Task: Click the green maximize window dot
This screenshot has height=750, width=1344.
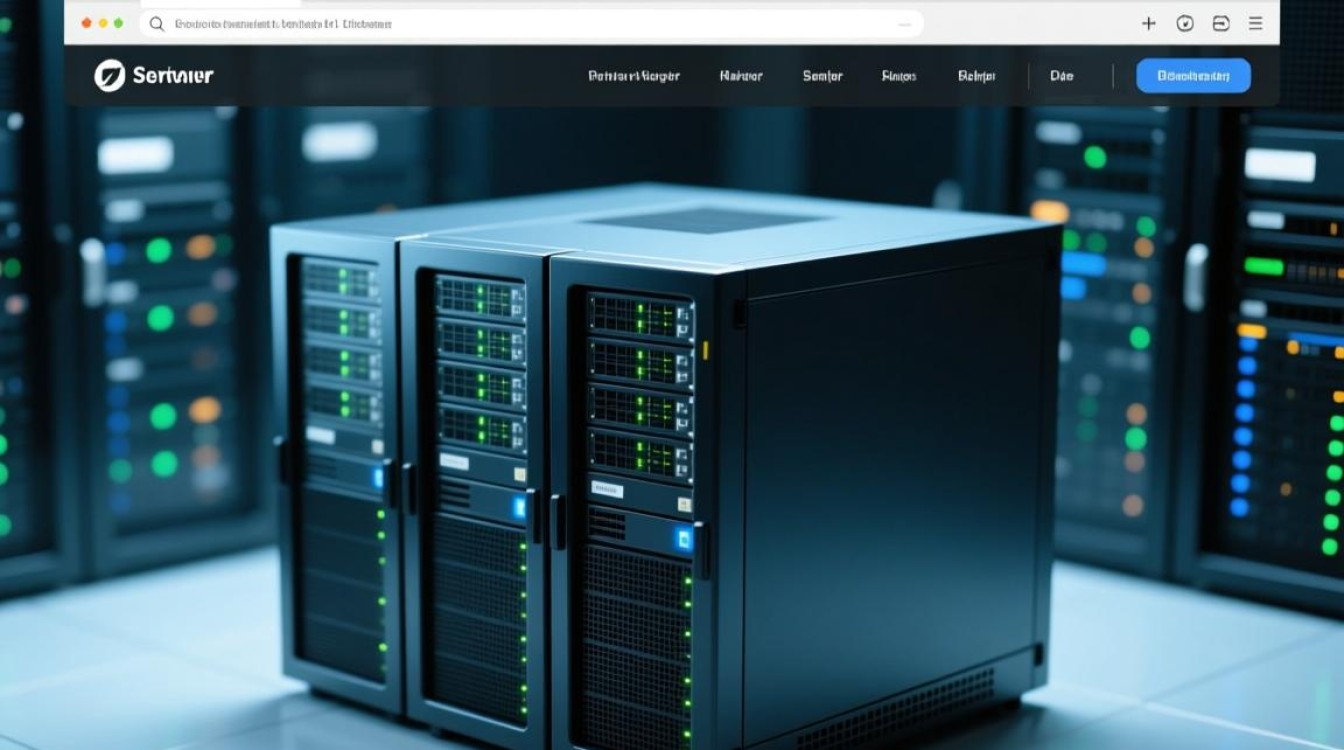Action: pyautogui.click(x=119, y=23)
